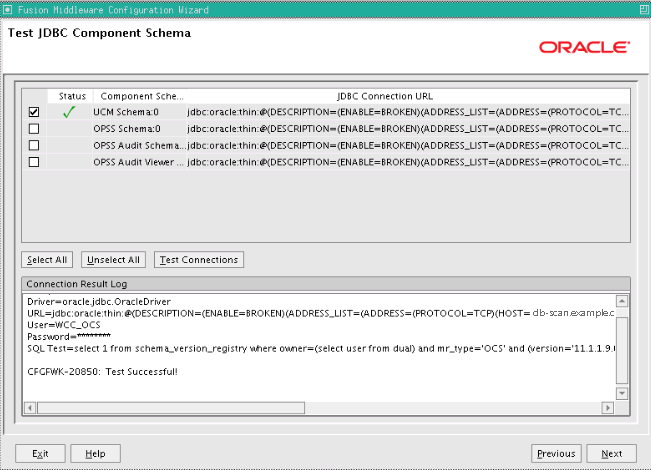Tick the OPSS Audit Schema checkbox
651x470 pixels.
pos(34,145)
